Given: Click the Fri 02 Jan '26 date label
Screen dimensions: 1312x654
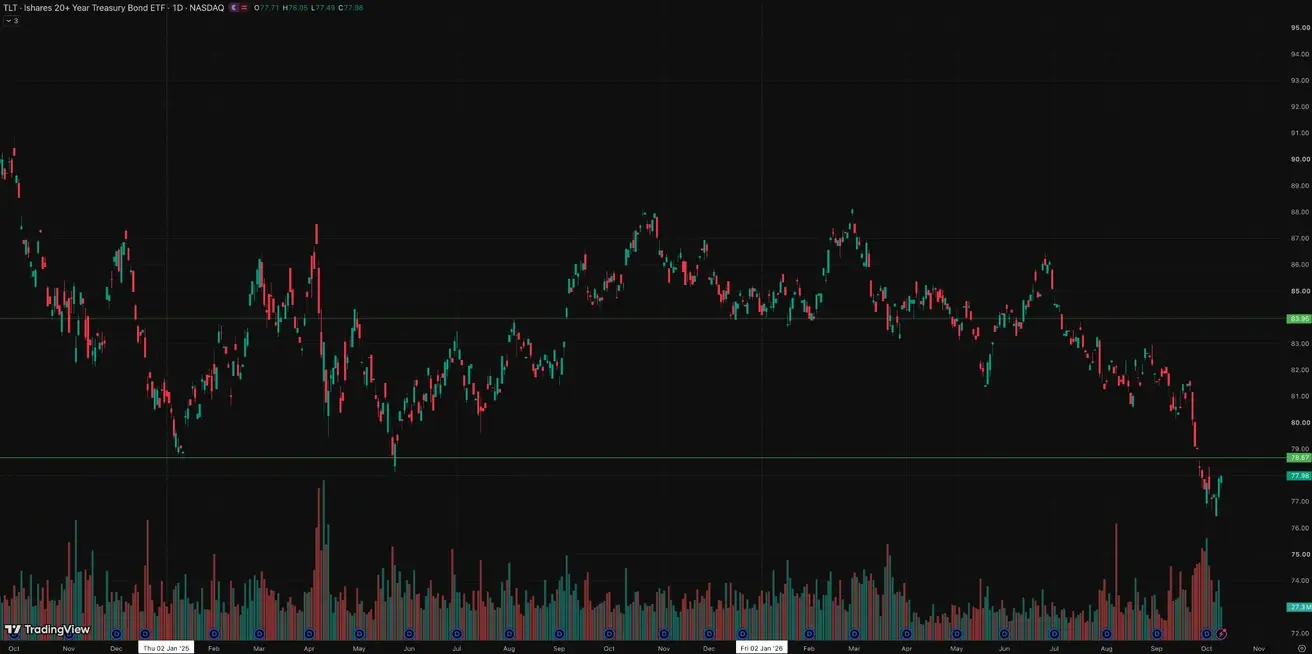Looking at the screenshot, I should [x=761, y=648].
